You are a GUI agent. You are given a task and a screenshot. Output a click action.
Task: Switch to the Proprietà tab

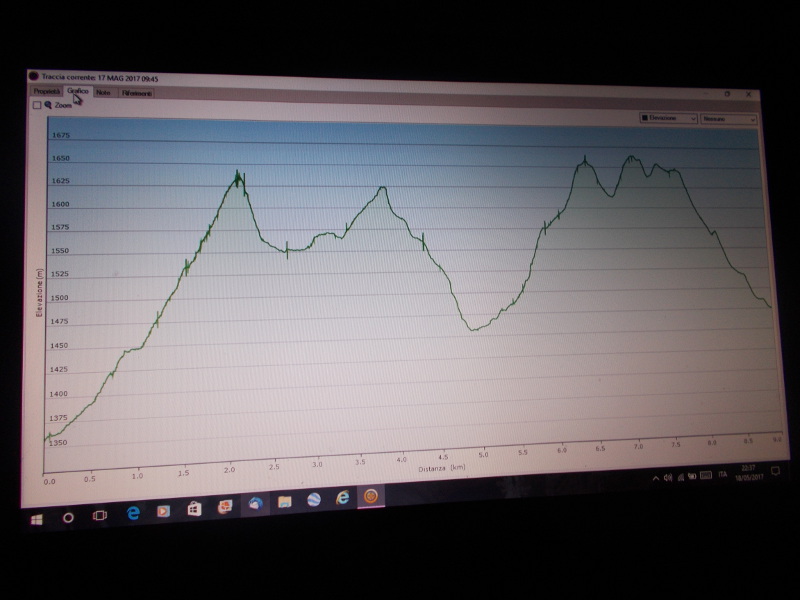47,91
